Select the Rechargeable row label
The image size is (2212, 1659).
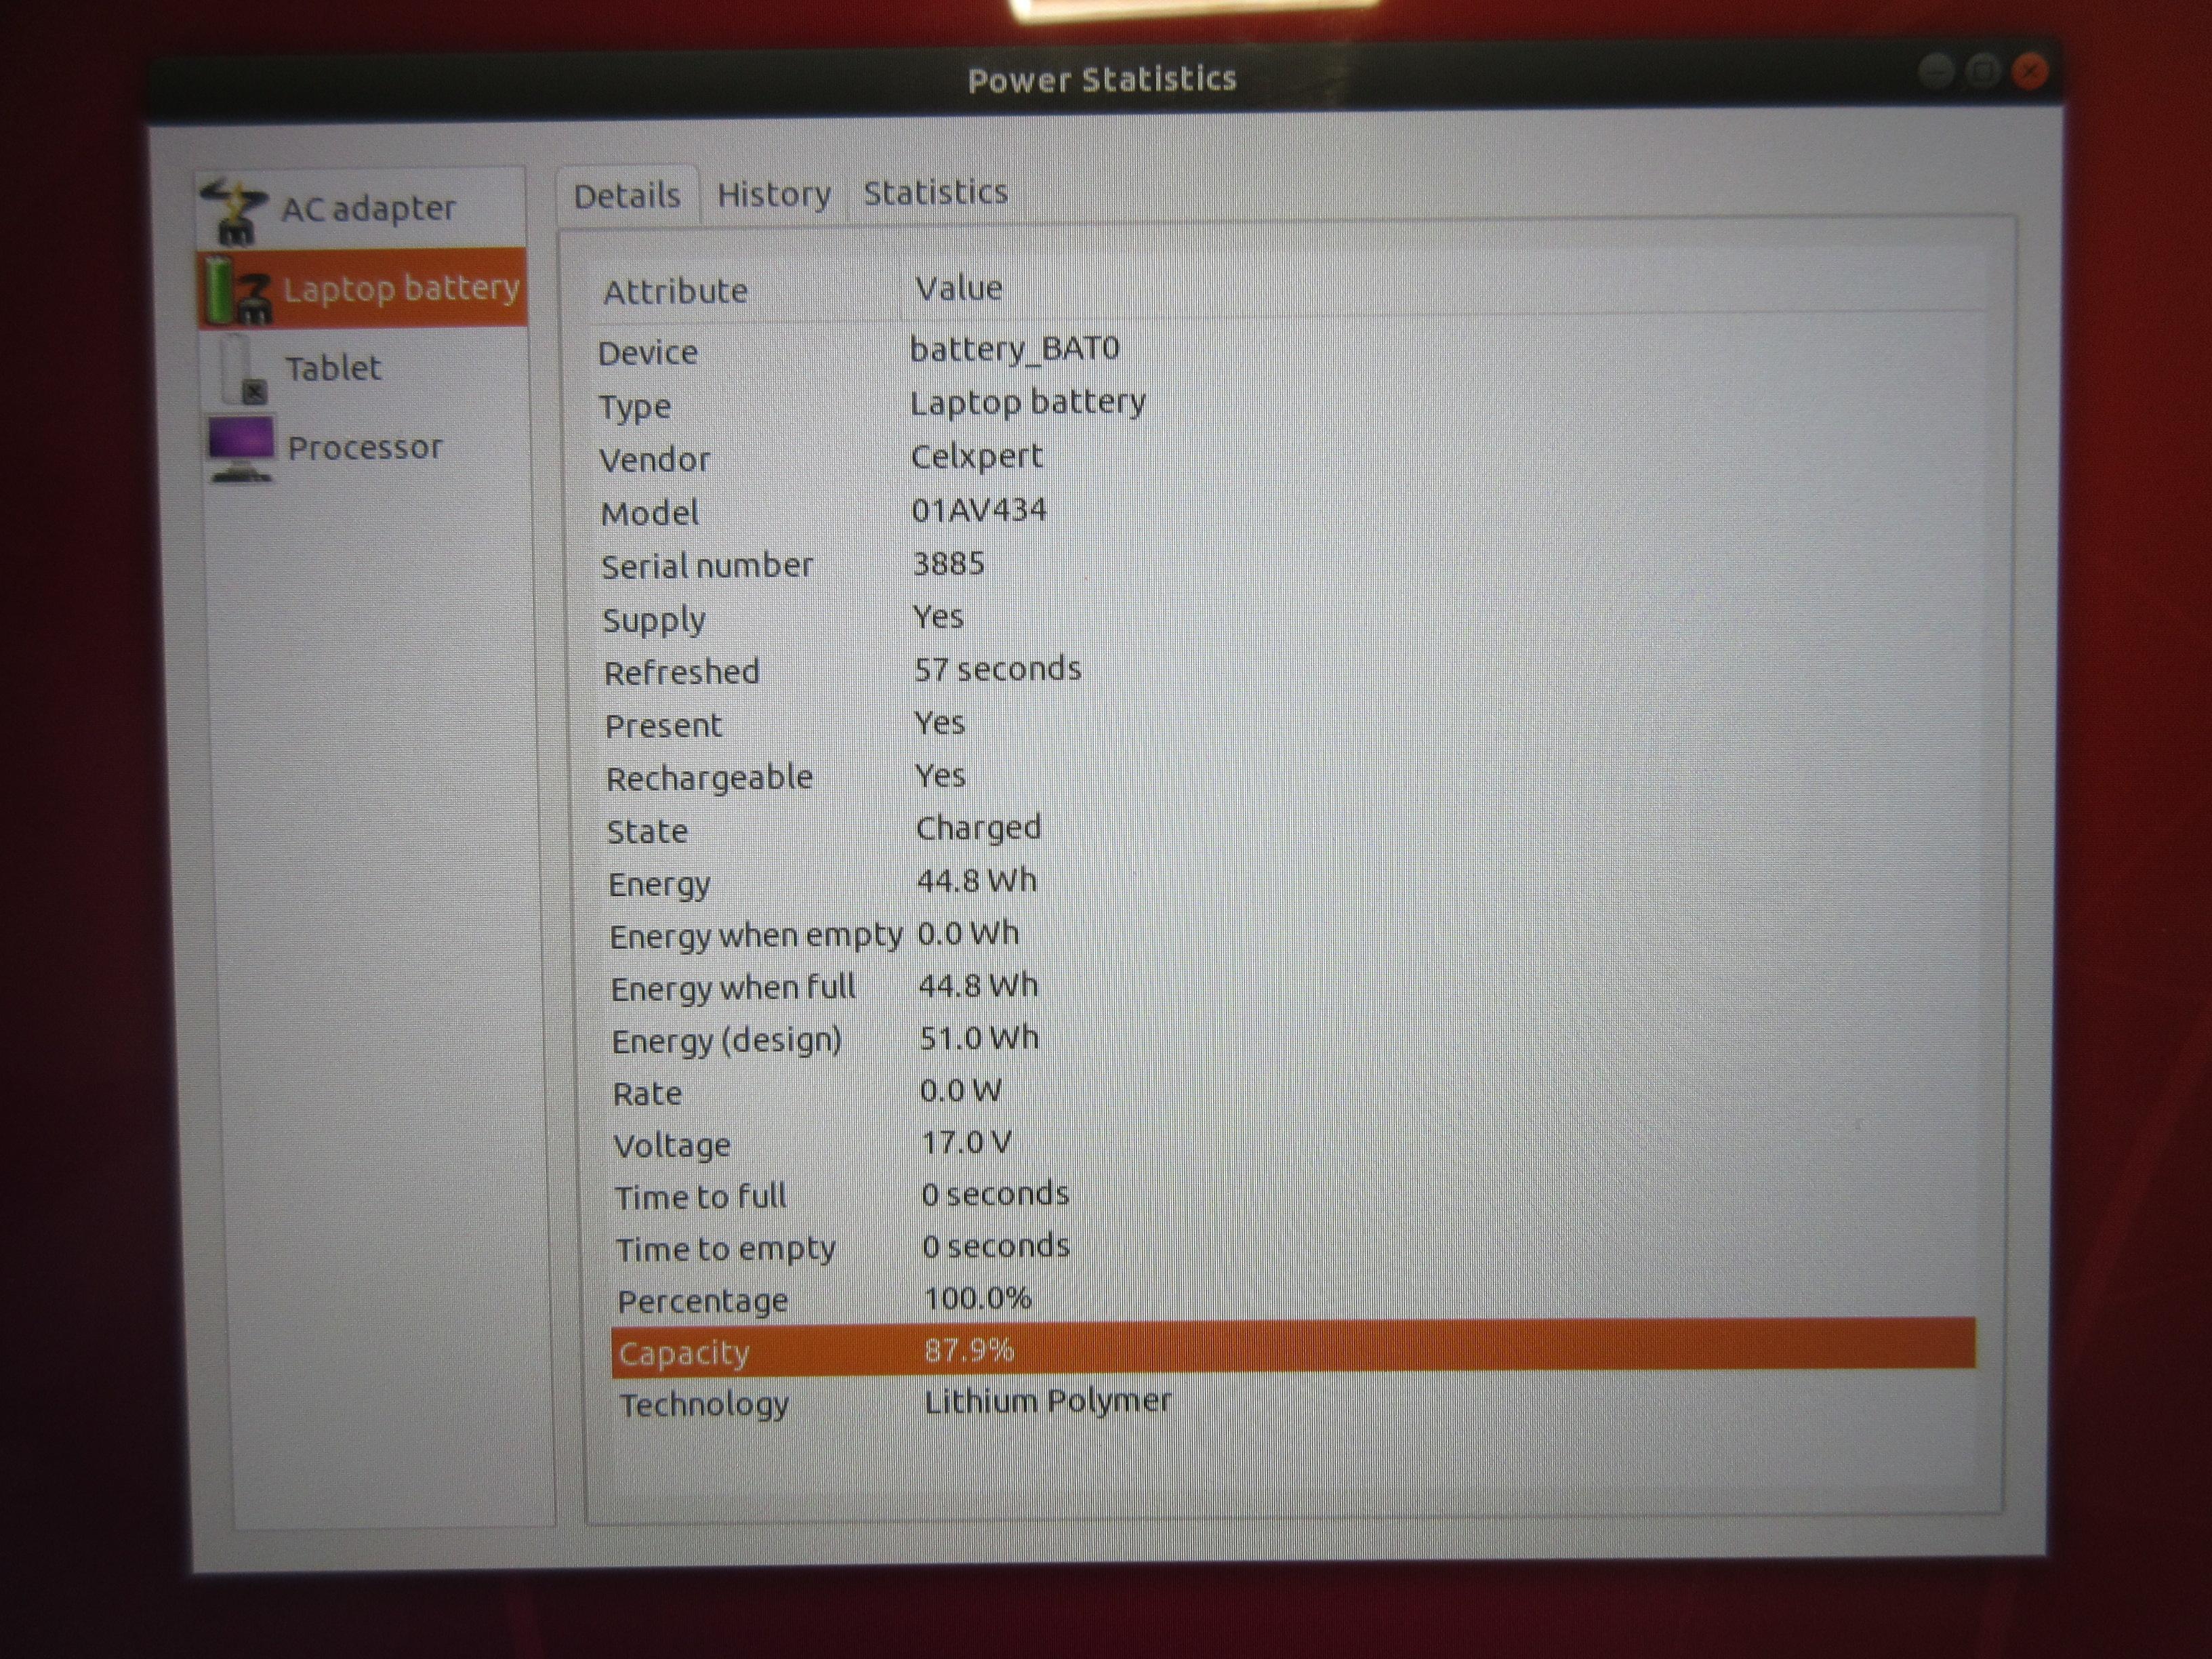(710, 778)
